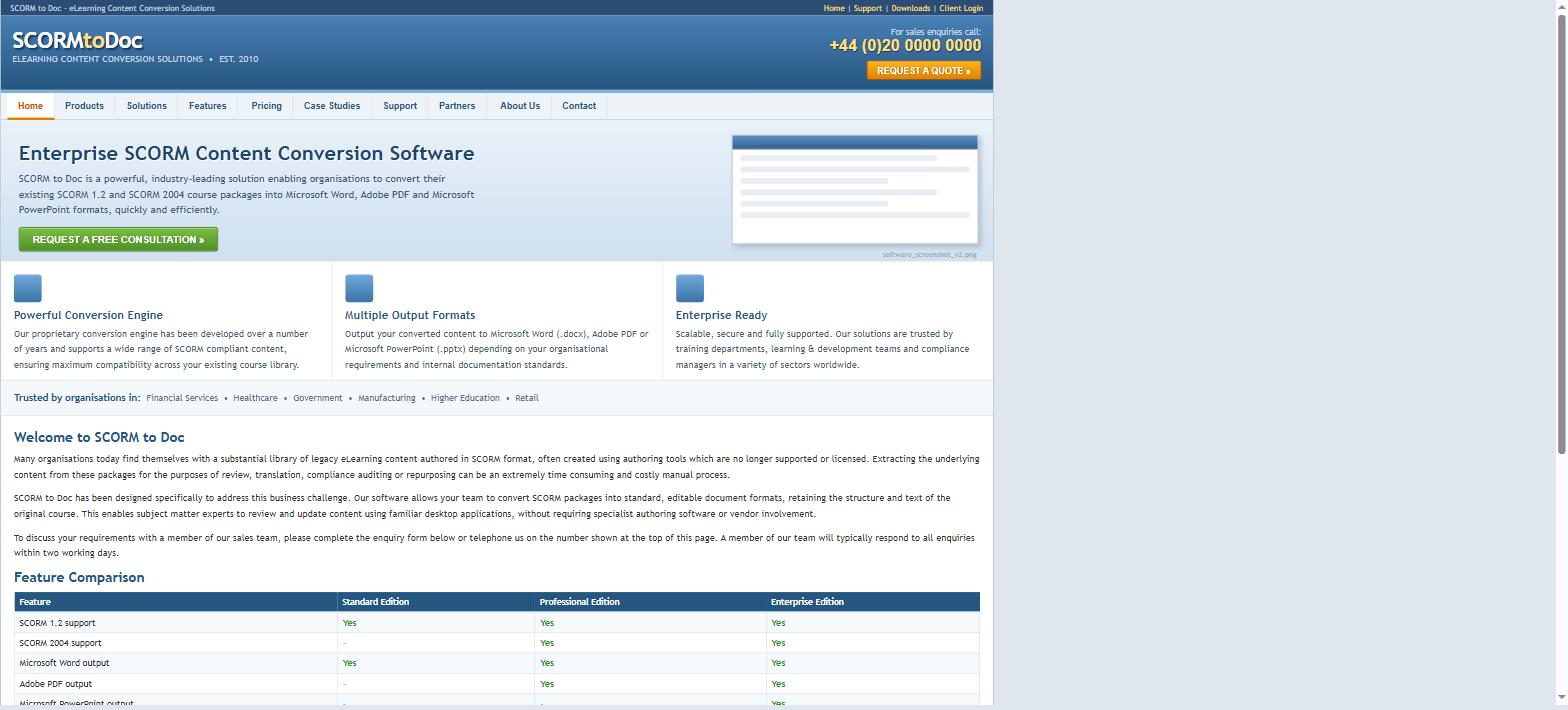Click Standard Edition Yes for SCORM 1.2 support

click(349, 623)
